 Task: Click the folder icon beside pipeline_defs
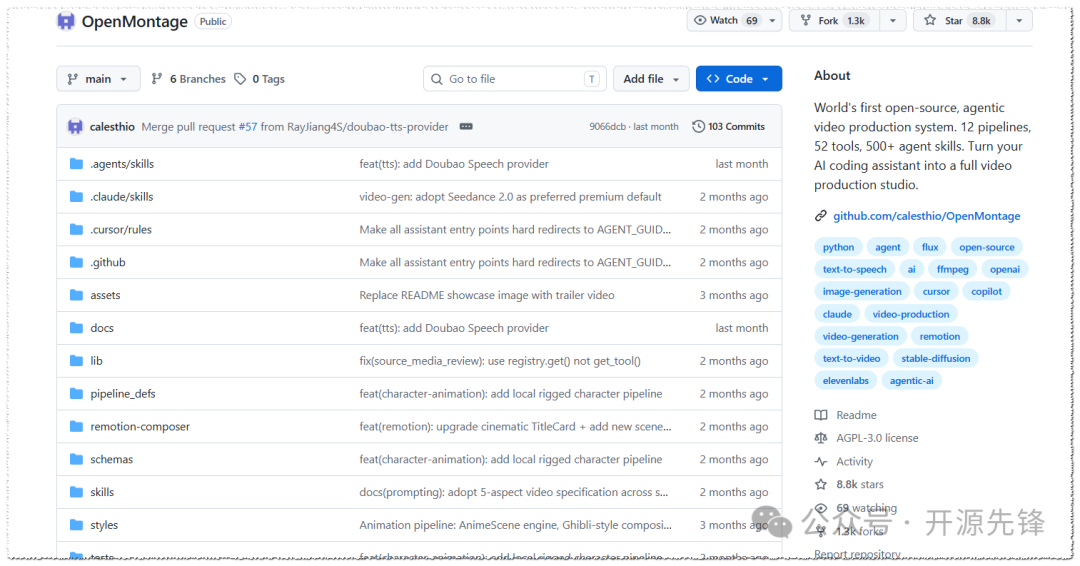[76, 394]
